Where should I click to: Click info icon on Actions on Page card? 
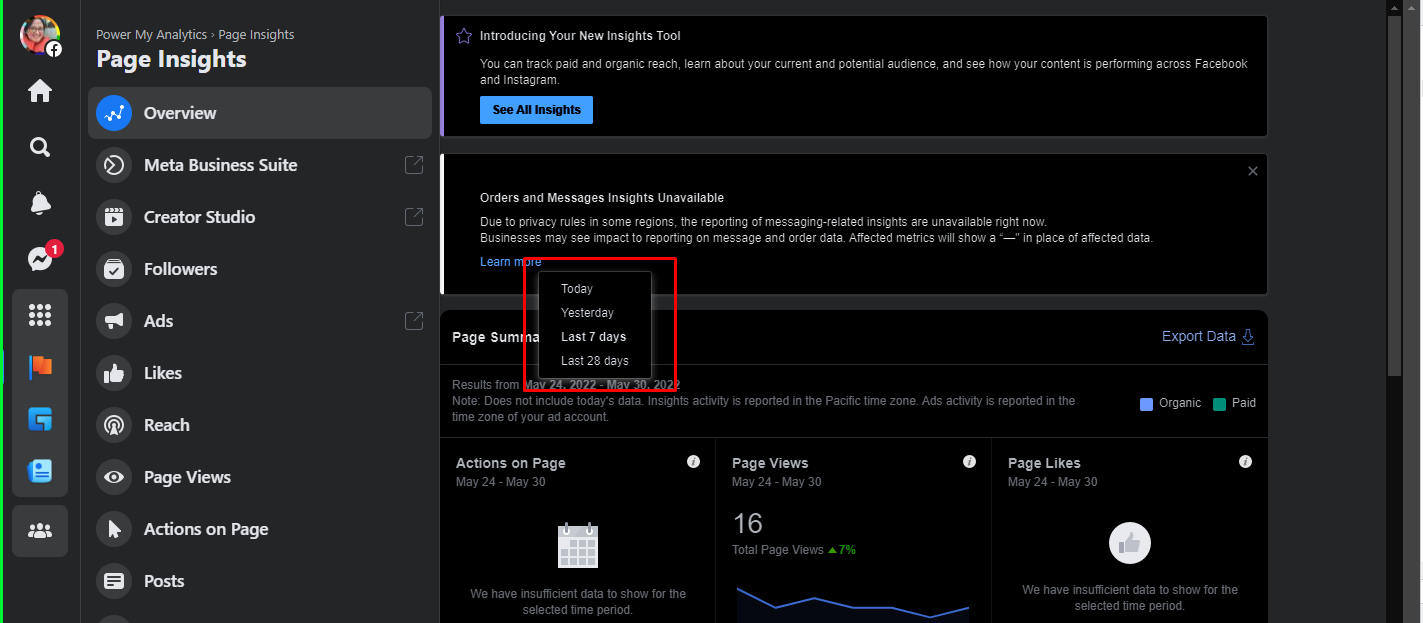click(x=693, y=462)
